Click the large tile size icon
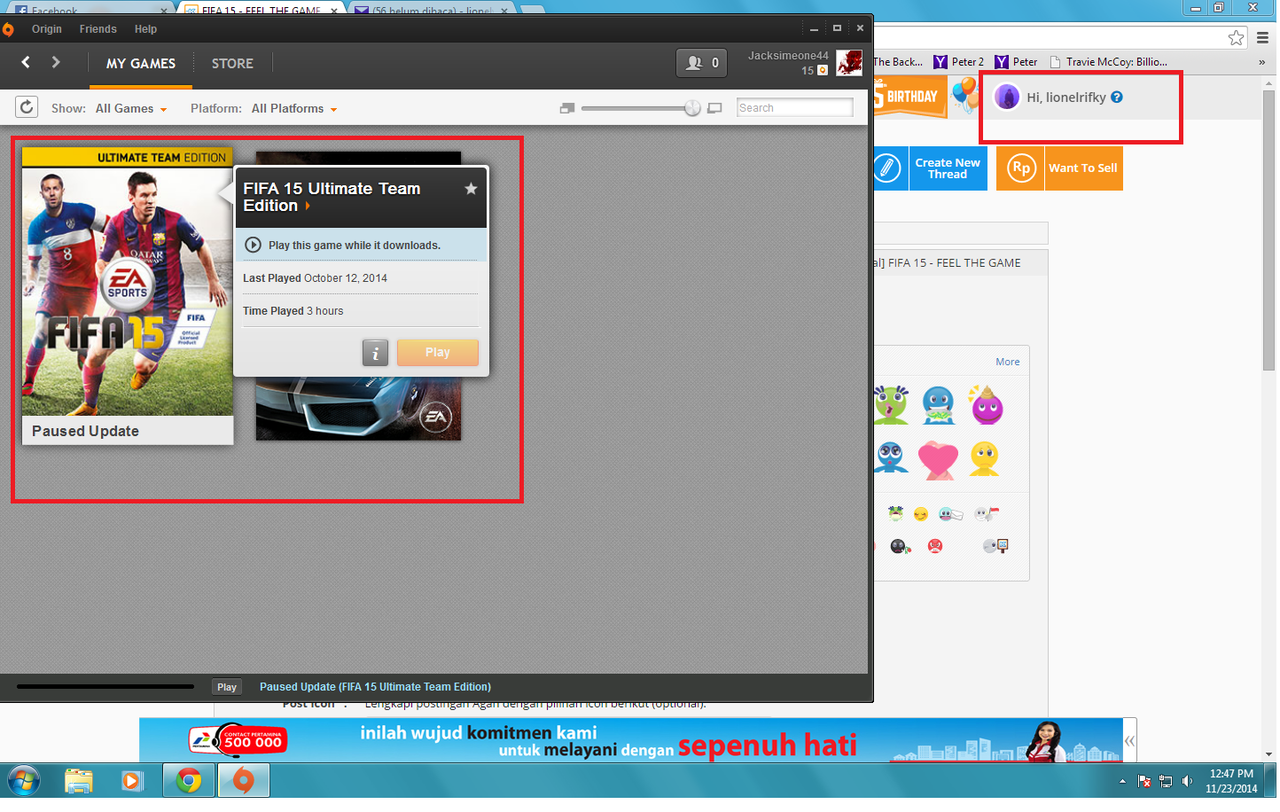The width and height of the screenshot is (1280, 812). pyautogui.click(x=714, y=108)
